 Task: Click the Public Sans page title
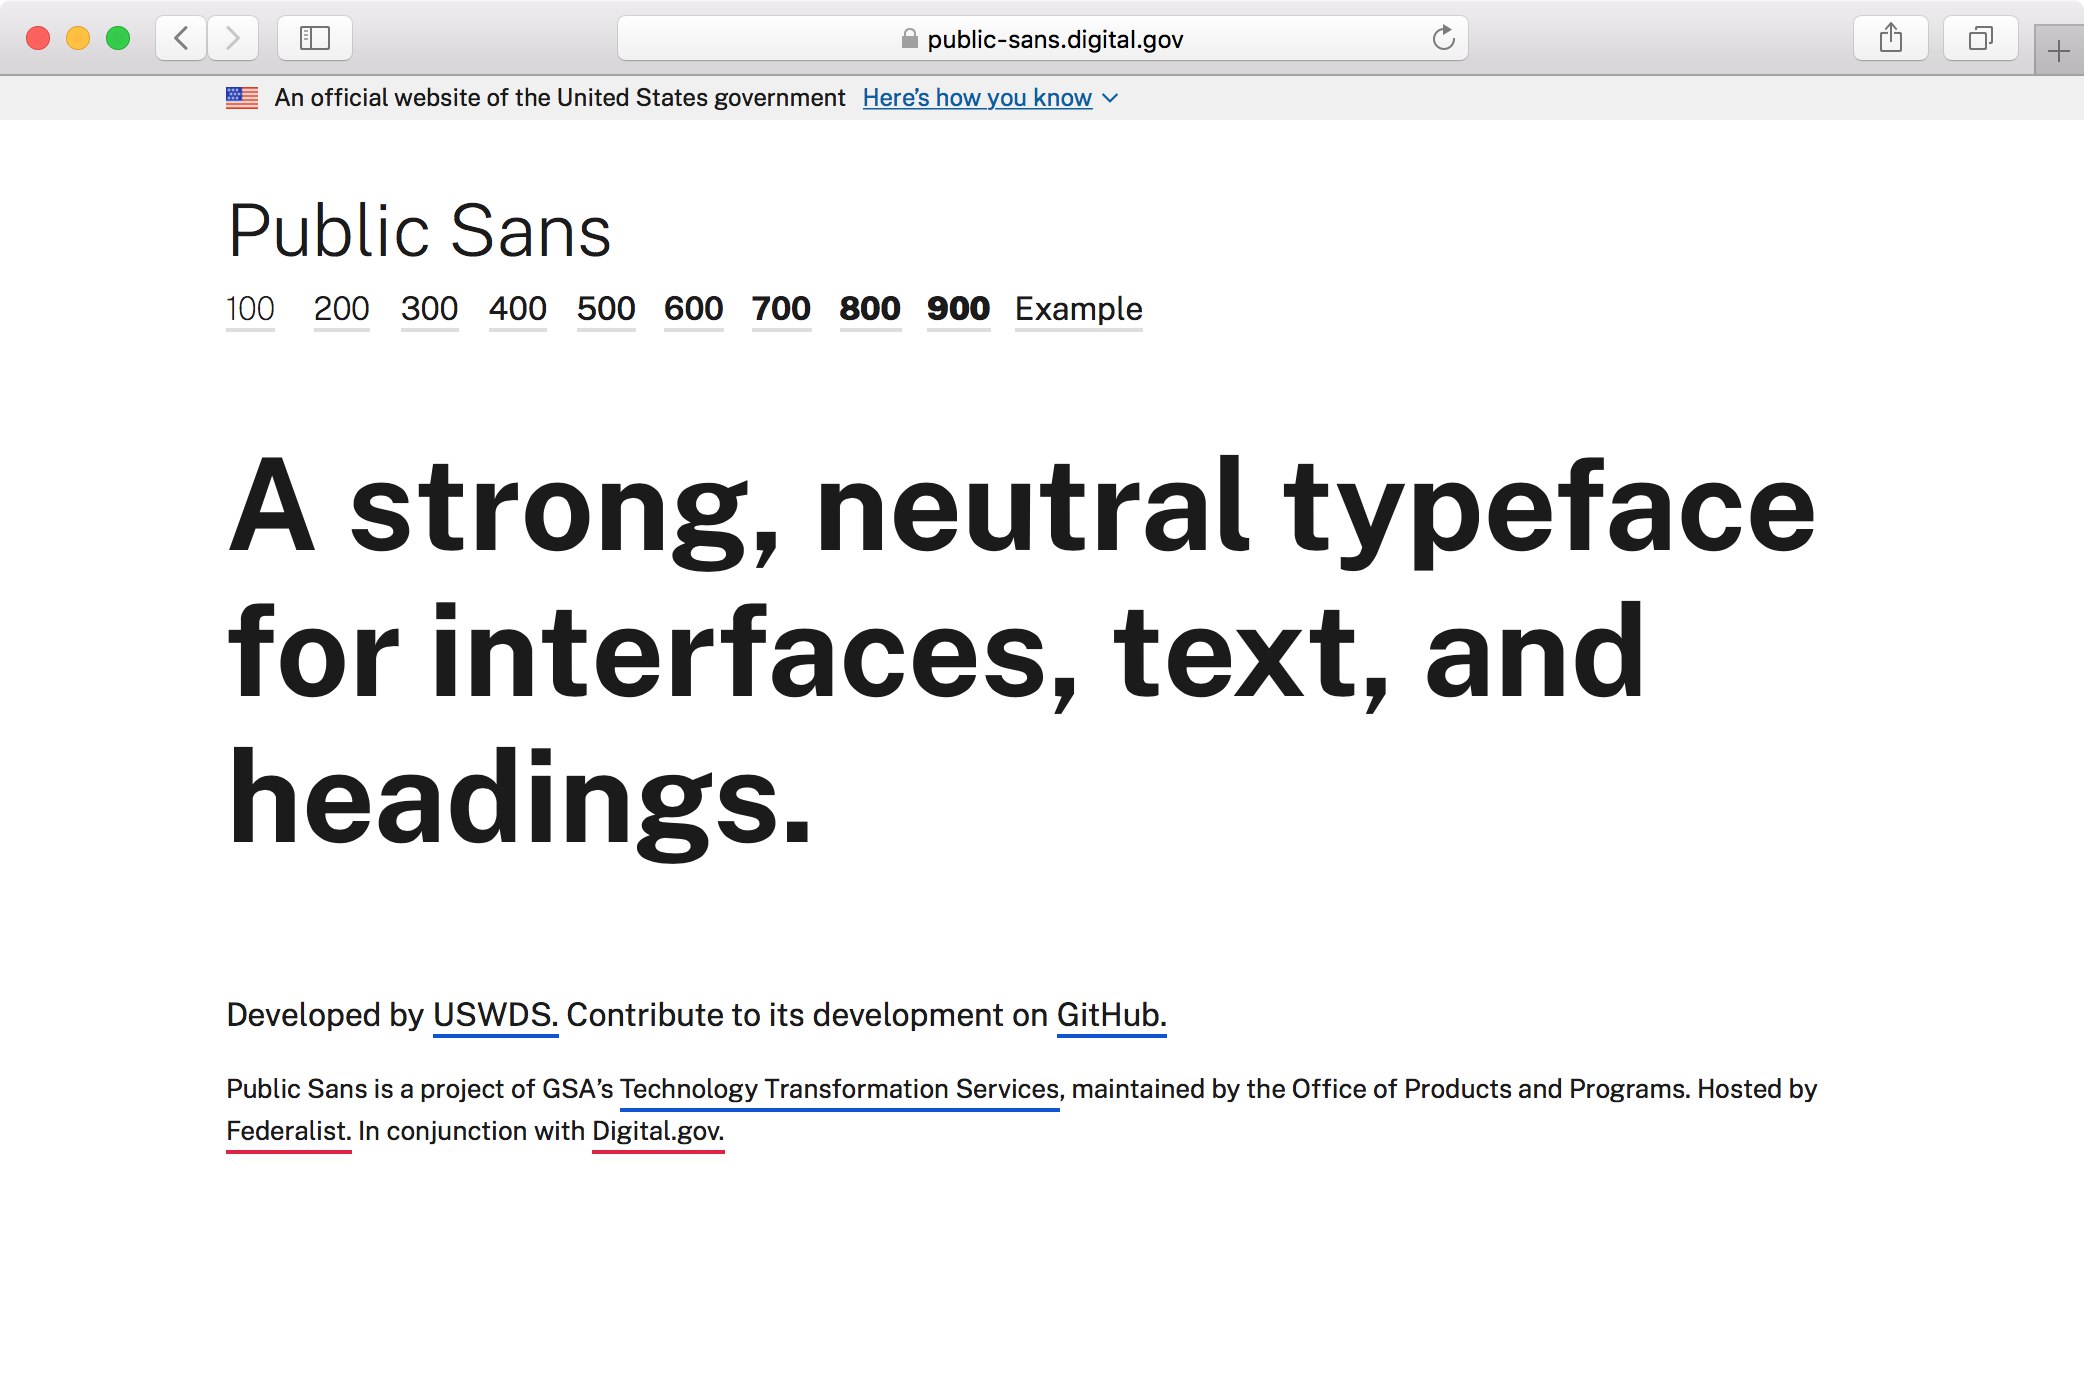(x=419, y=231)
